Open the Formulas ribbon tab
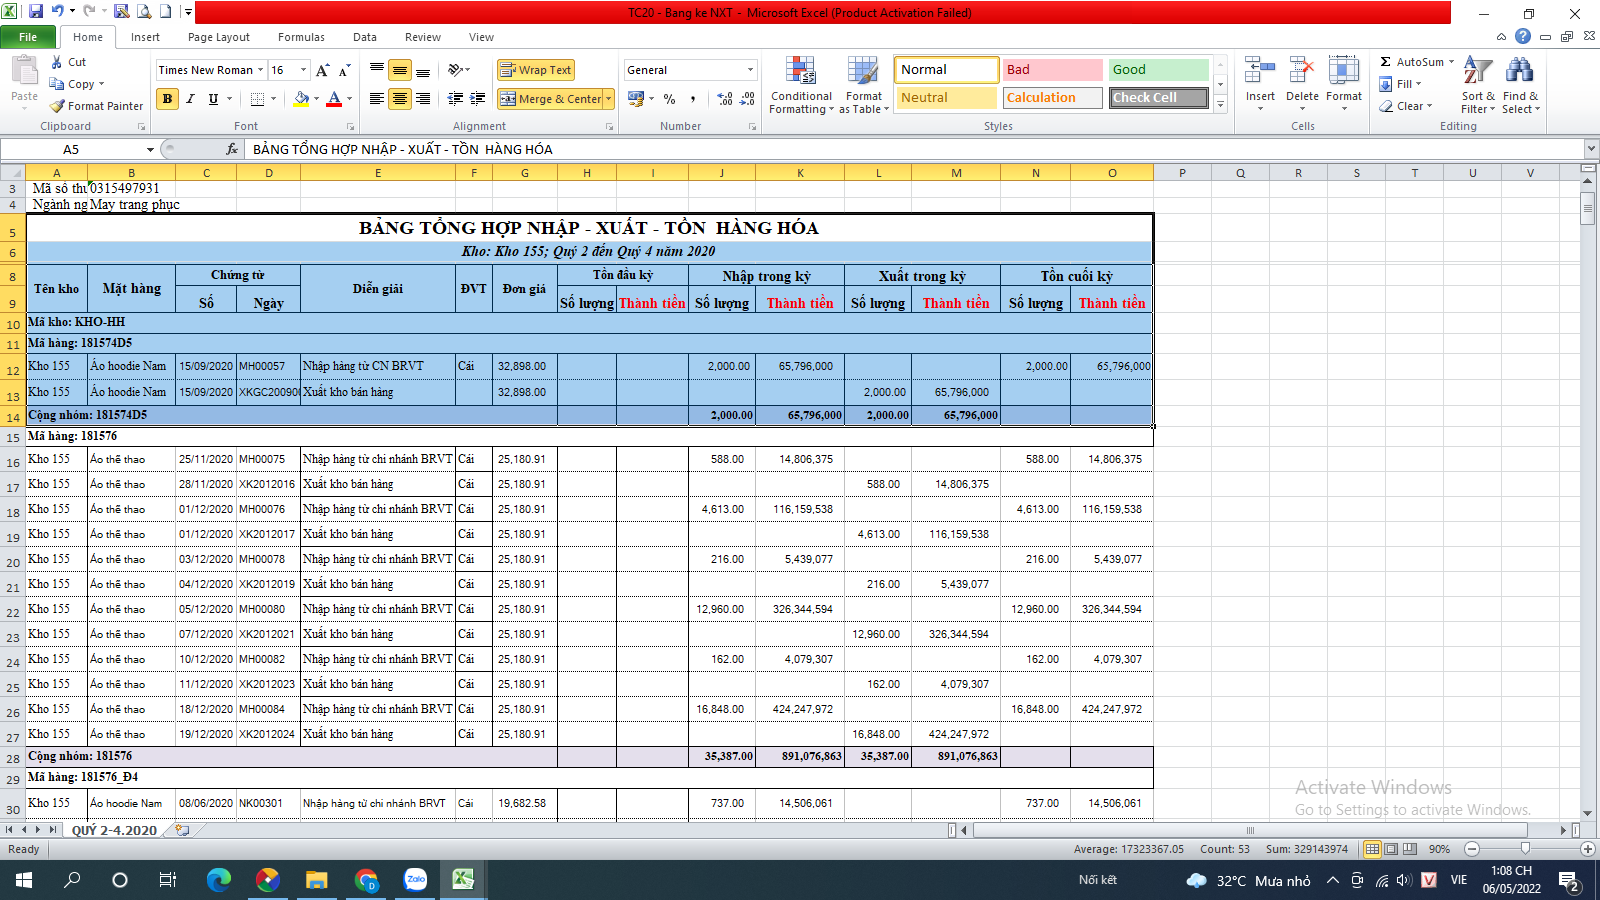The image size is (1600, 900). pyautogui.click(x=301, y=37)
